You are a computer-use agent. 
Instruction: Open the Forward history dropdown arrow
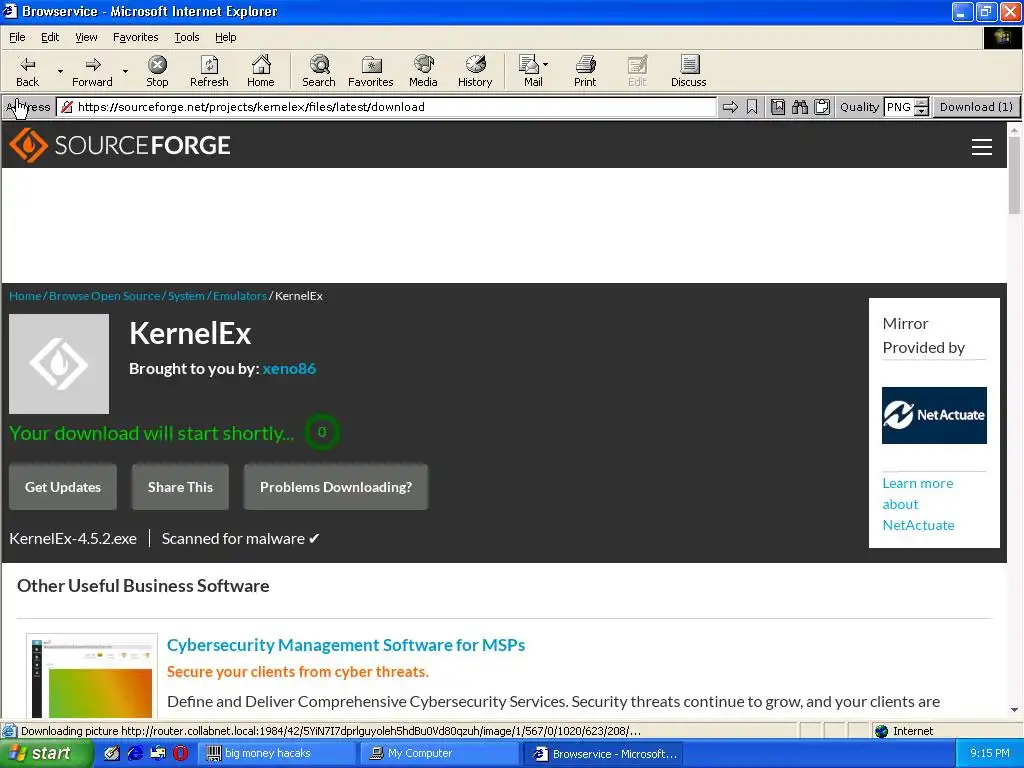click(x=125, y=71)
